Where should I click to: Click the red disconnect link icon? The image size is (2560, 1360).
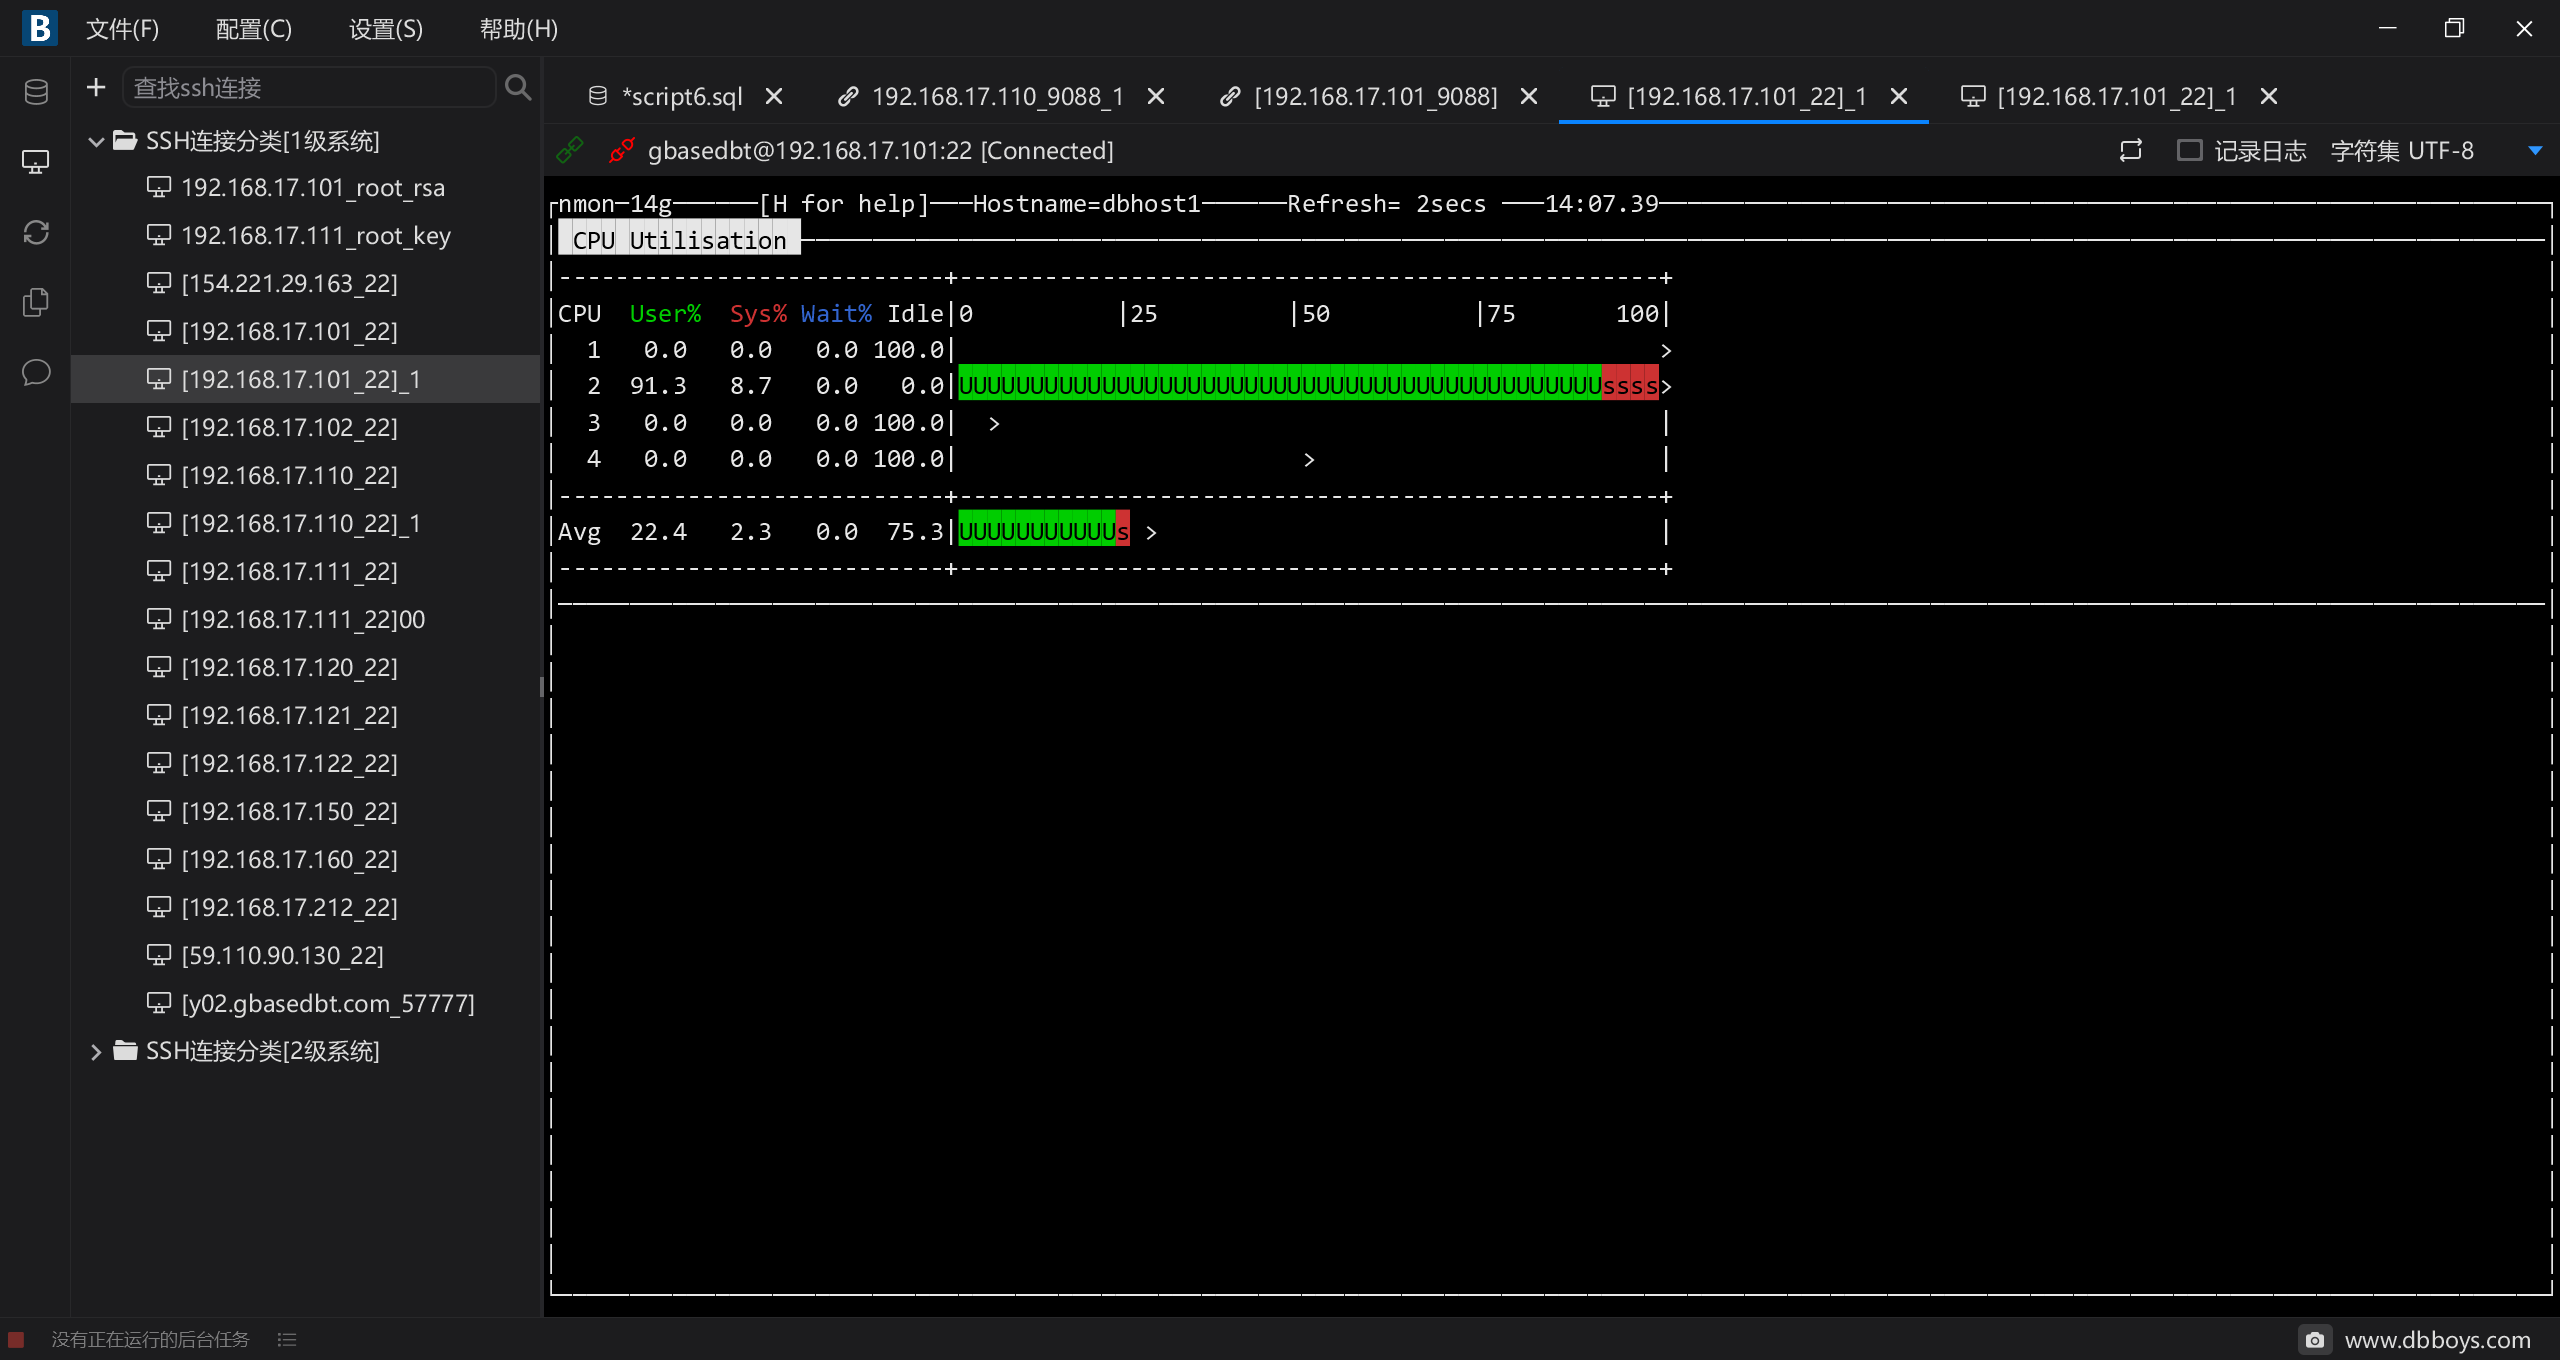coord(621,150)
